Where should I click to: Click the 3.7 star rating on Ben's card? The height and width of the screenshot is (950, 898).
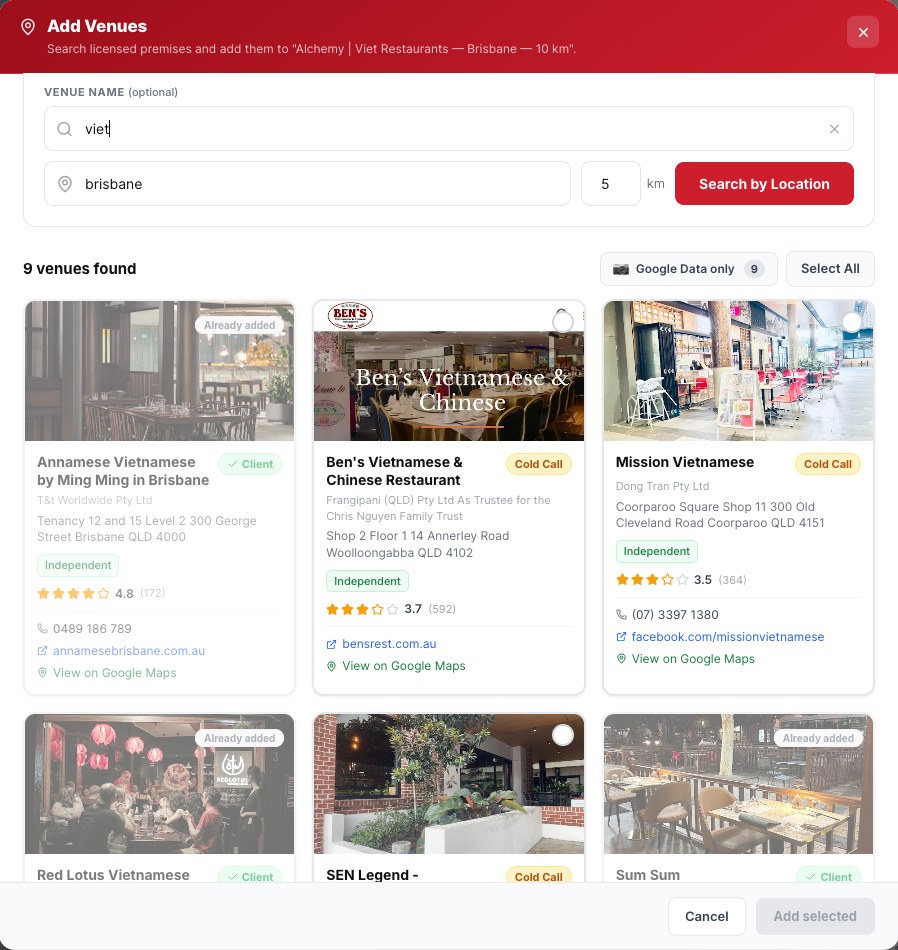(391, 609)
